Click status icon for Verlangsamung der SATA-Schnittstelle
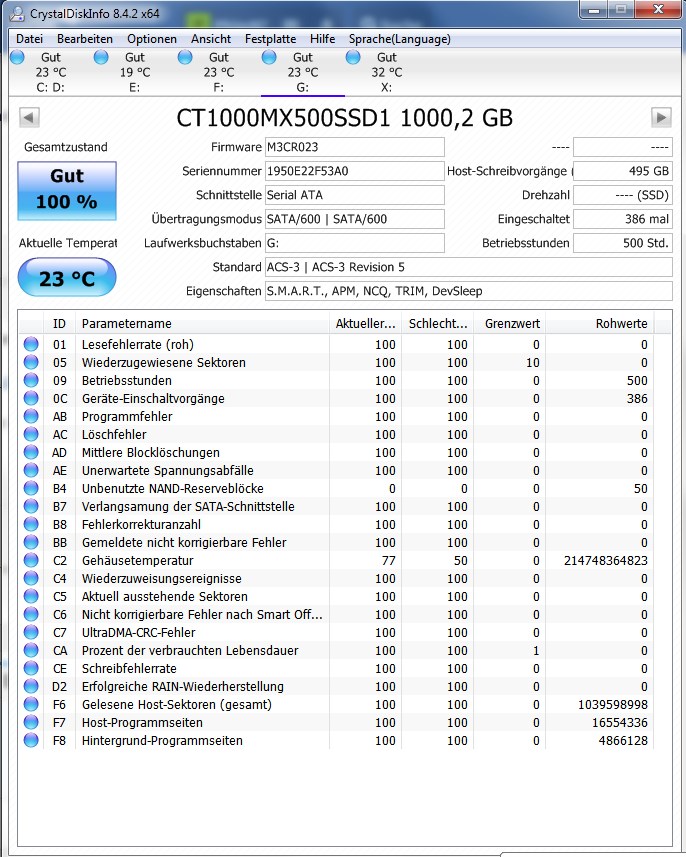 [31, 507]
